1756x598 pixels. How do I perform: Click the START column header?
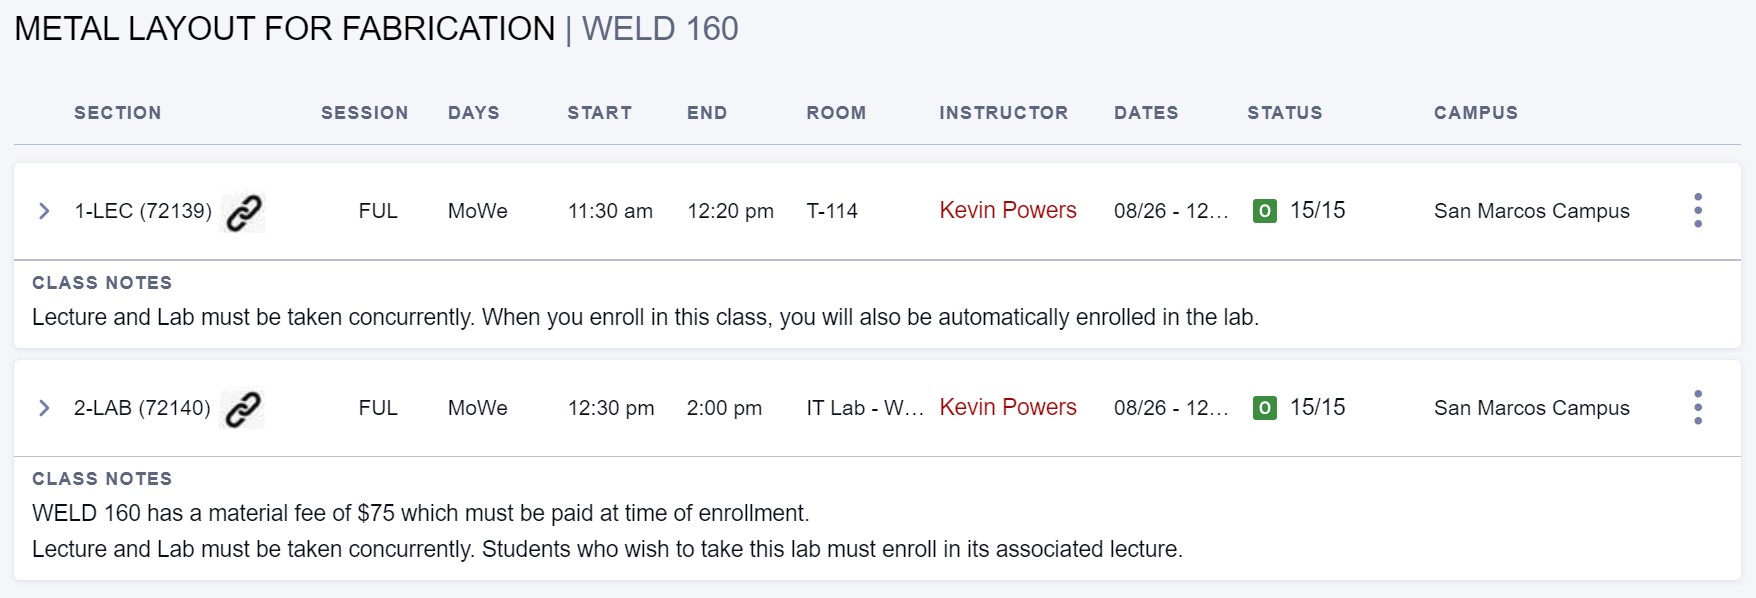(x=599, y=113)
